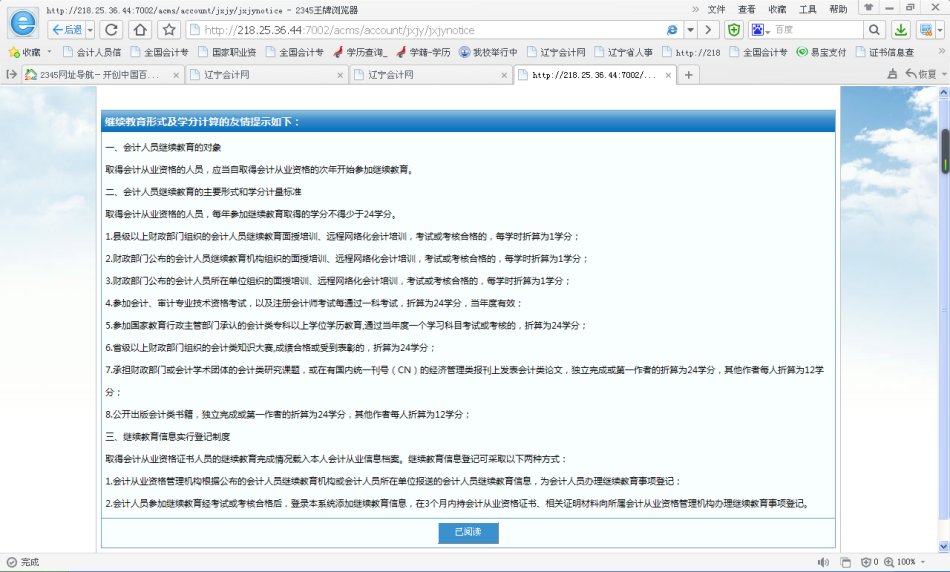Screen dimensions: 950x572
Task: Open a new tab with plus button
Action: coord(688,75)
